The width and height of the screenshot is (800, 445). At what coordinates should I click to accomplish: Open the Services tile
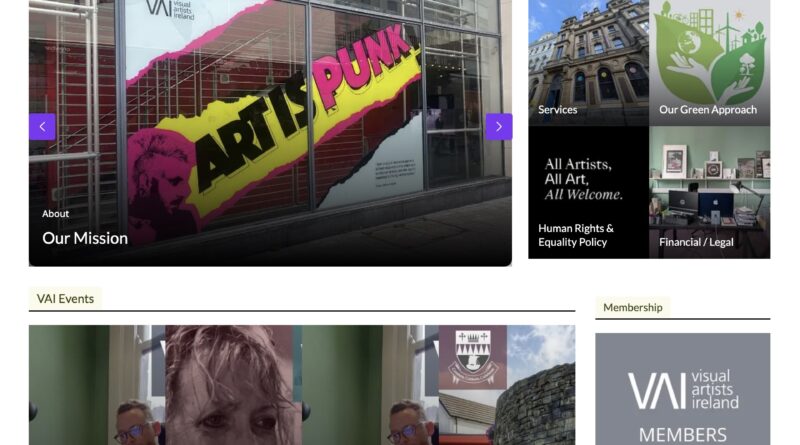(588, 63)
